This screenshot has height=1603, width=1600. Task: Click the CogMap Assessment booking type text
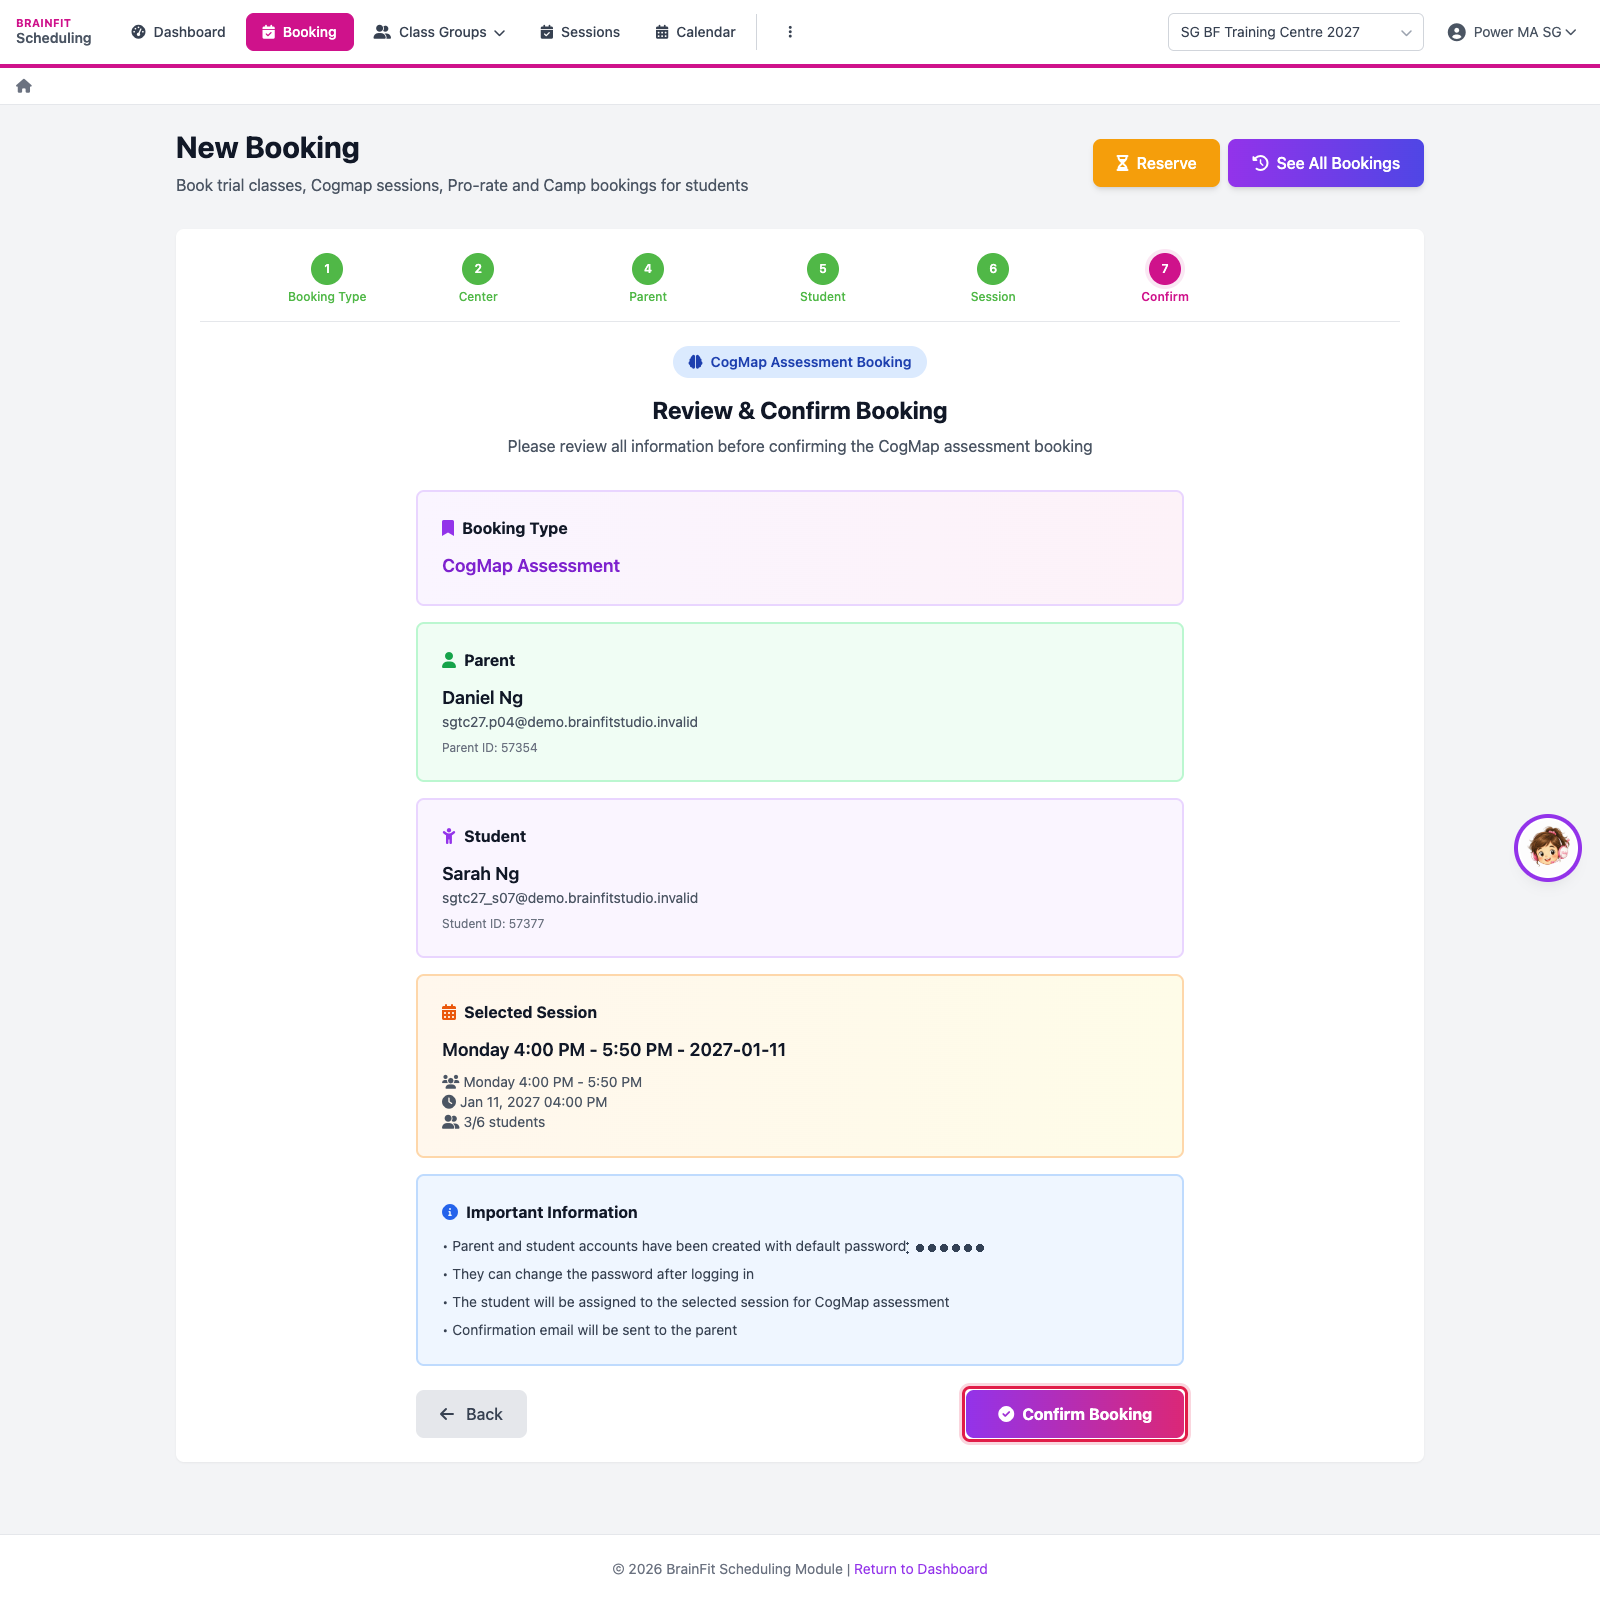click(531, 566)
